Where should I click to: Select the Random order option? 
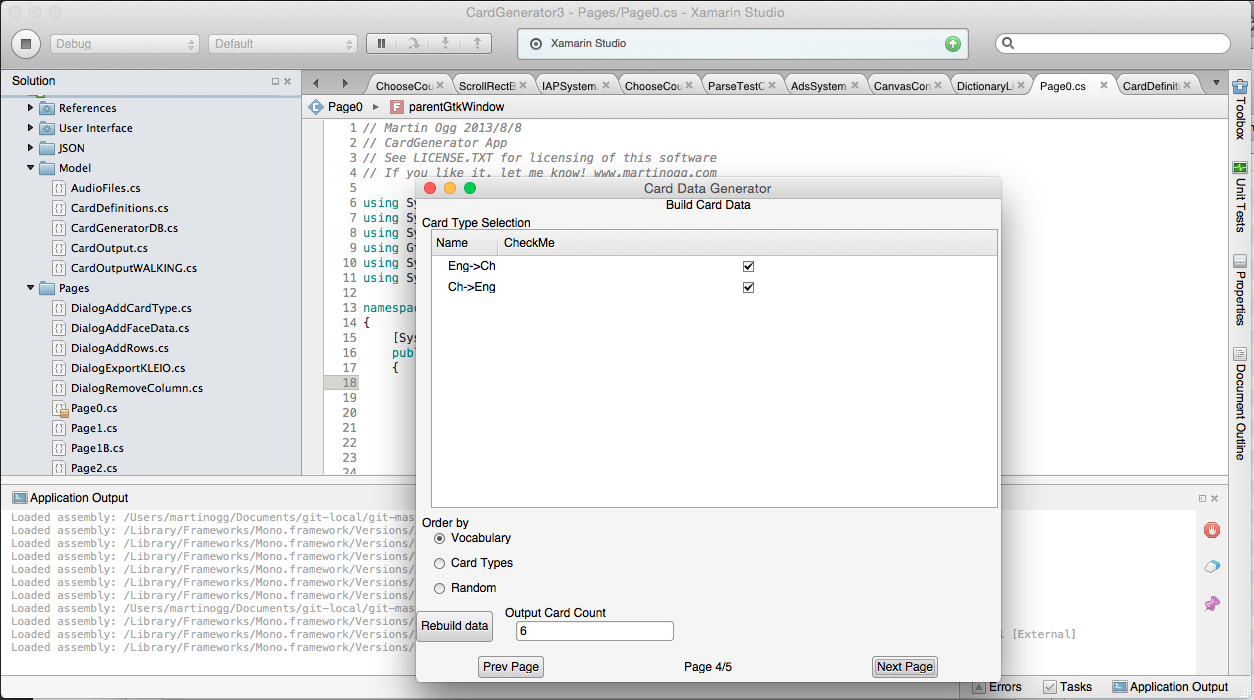point(440,588)
